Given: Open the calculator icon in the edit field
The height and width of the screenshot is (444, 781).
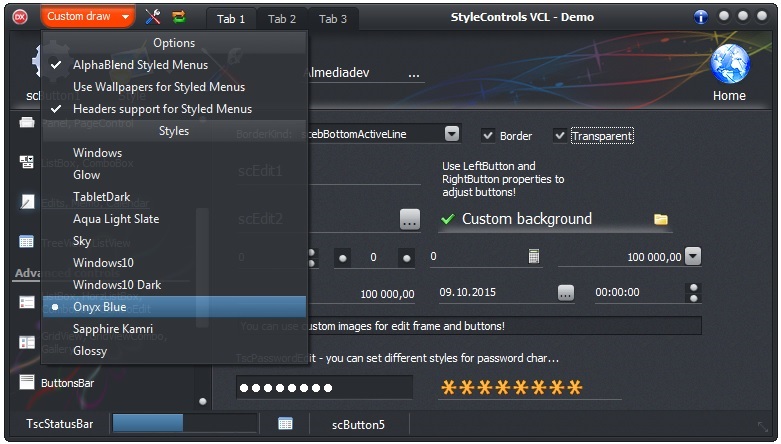Looking at the screenshot, I should pyautogui.click(x=533, y=256).
